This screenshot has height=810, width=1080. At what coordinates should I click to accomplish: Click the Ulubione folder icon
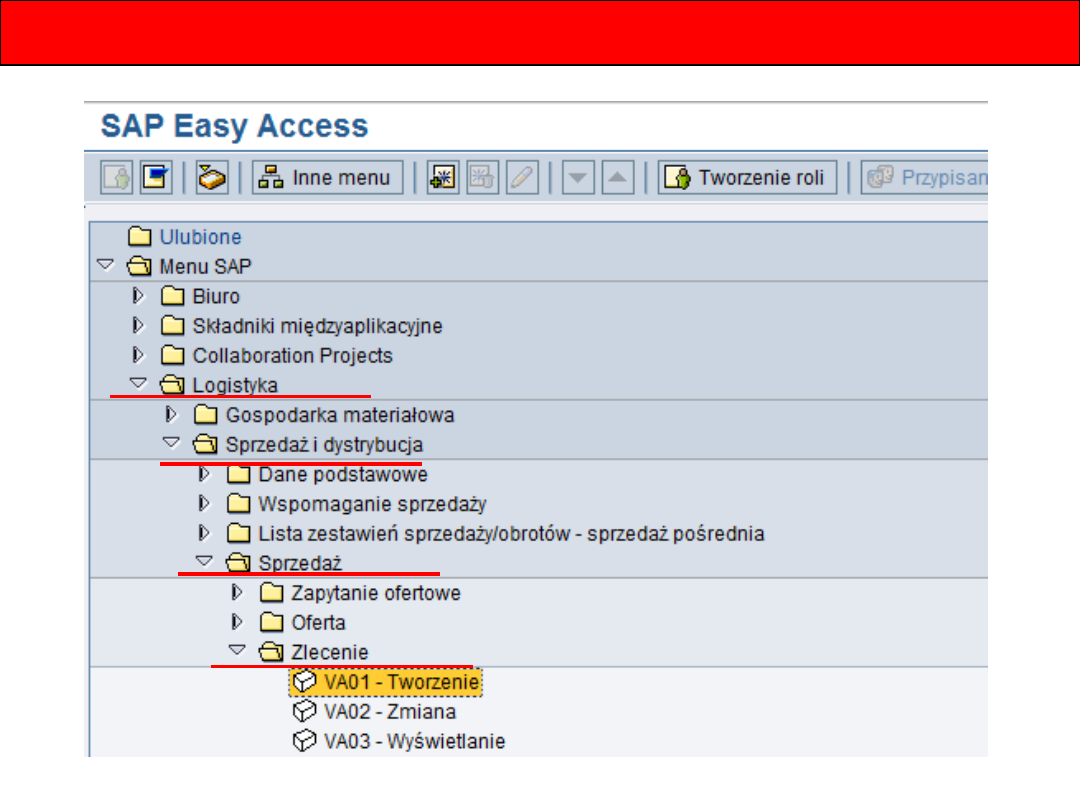[x=139, y=237]
